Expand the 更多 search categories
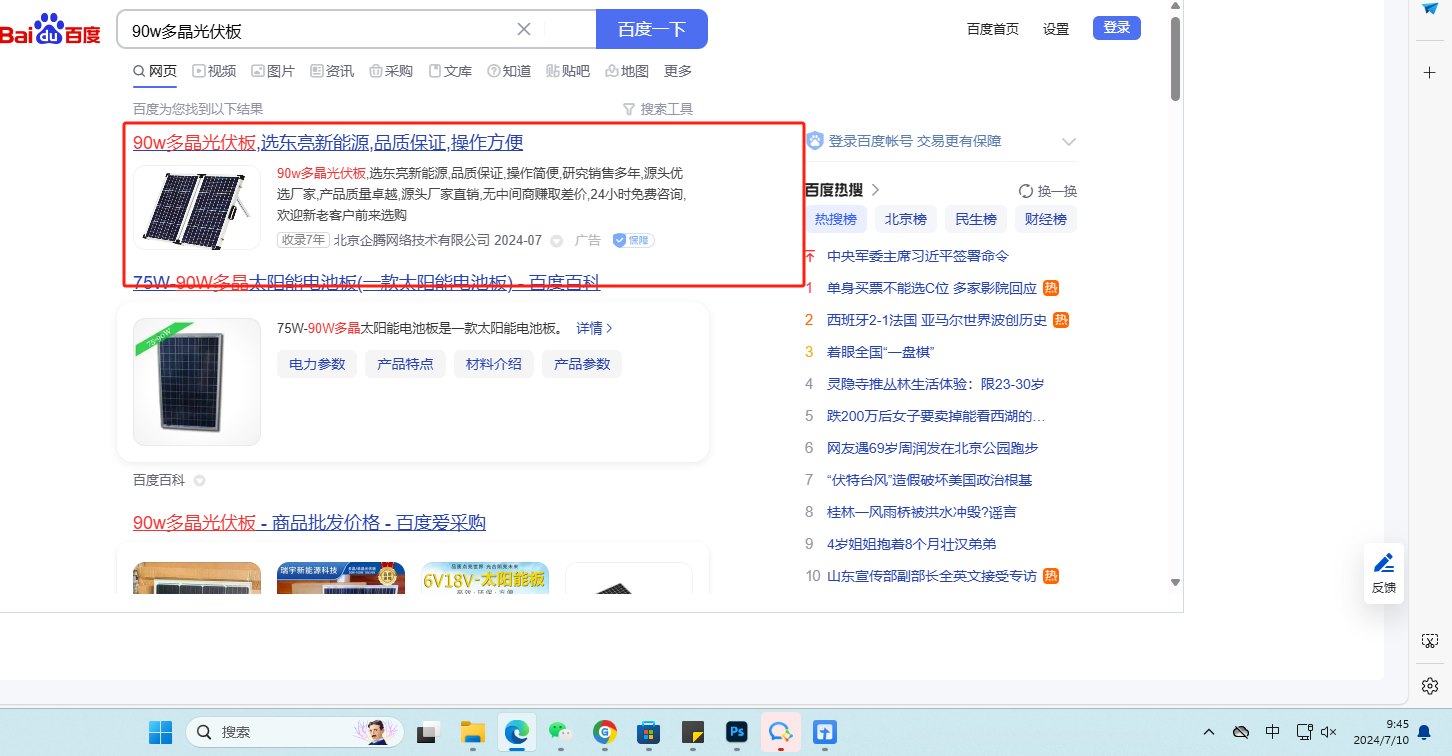 [x=677, y=71]
